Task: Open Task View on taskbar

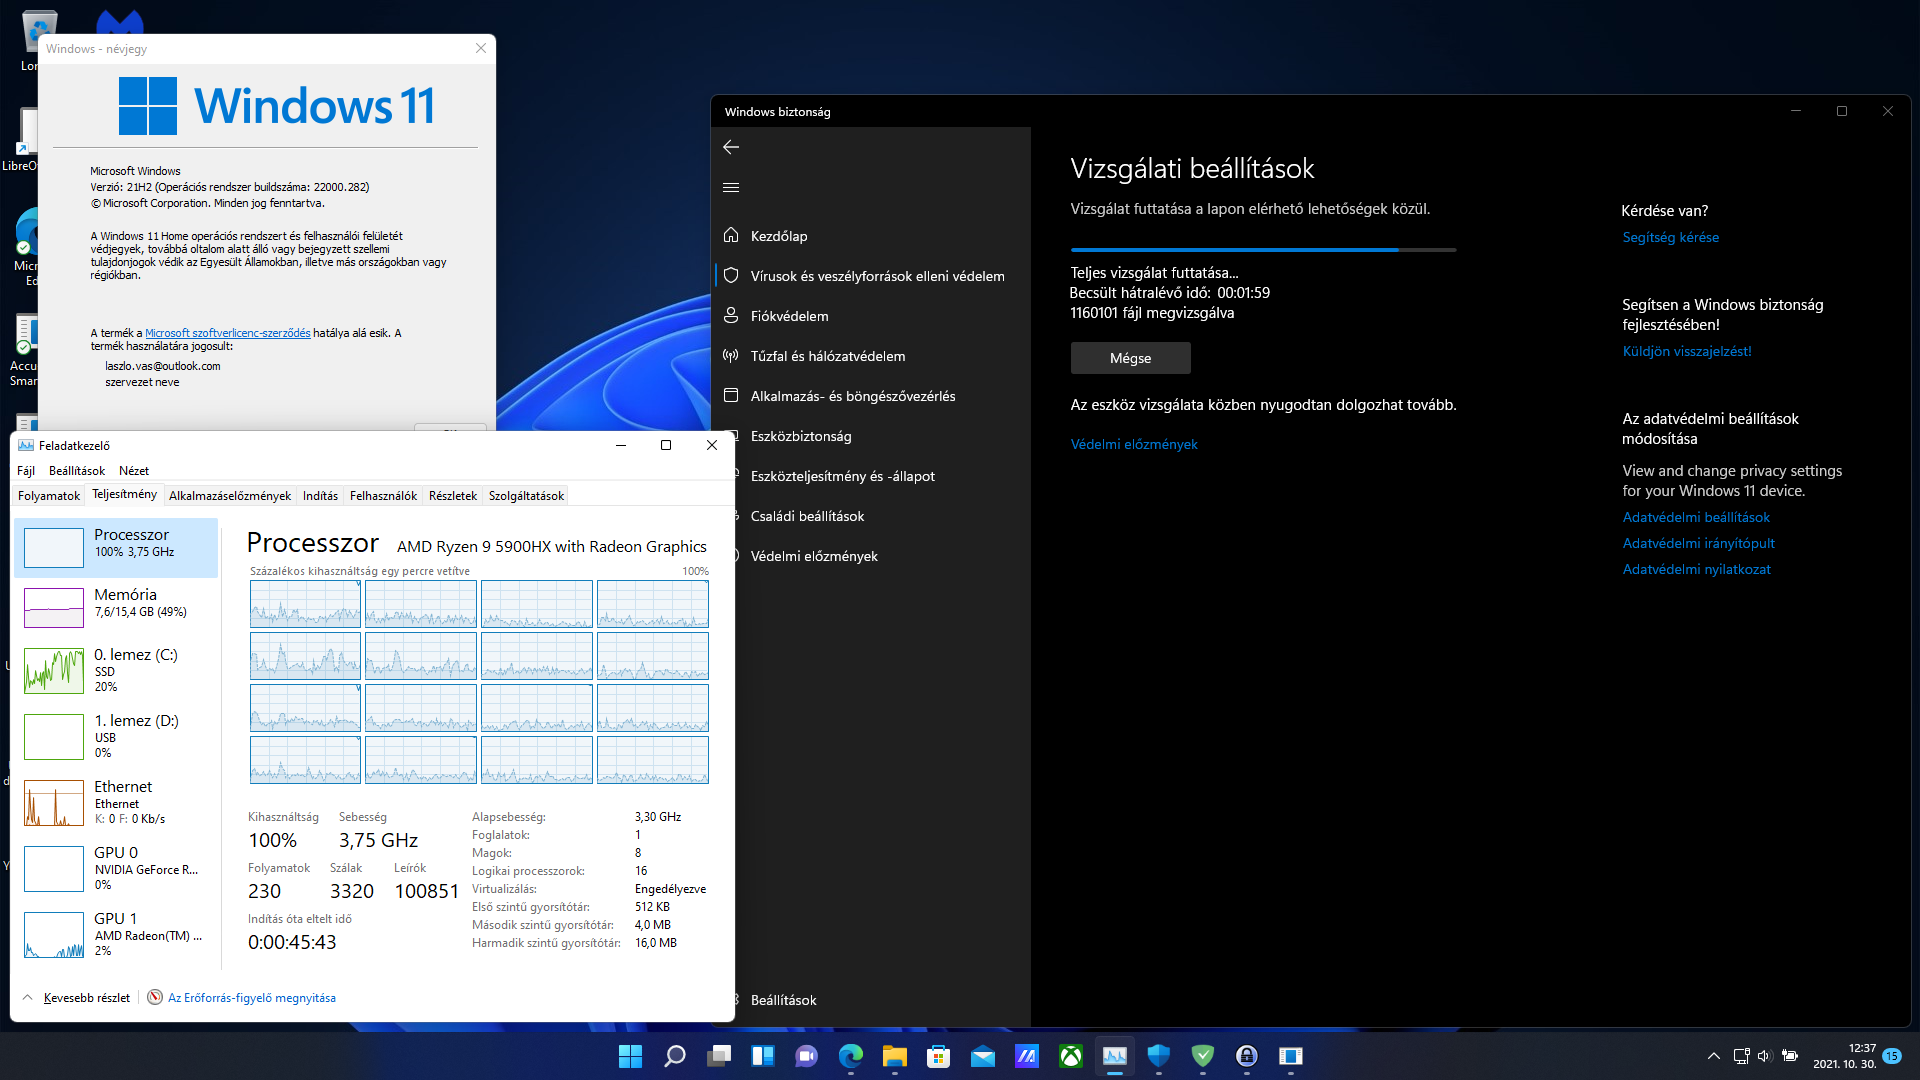Action: pyautogui.click(x=719, y=1056)
